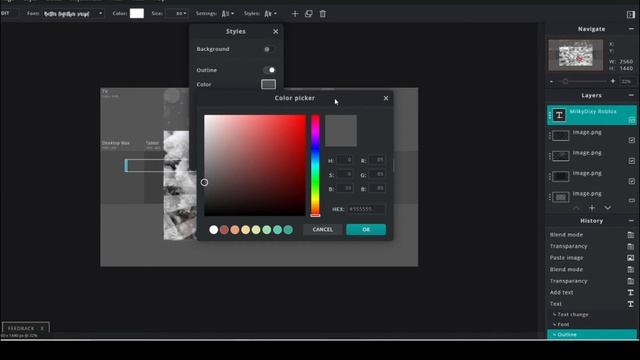The image size is (640, 360).
Task: Move layer down with the Layers chevron
Action: pos(607,208)
